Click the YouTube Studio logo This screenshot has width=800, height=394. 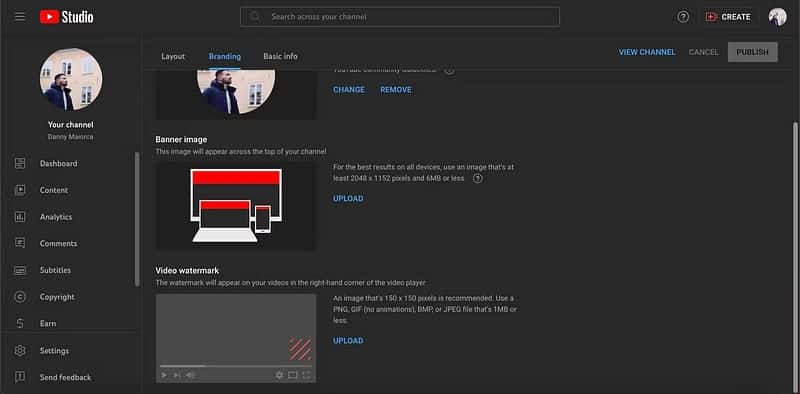tap(67, 17)
